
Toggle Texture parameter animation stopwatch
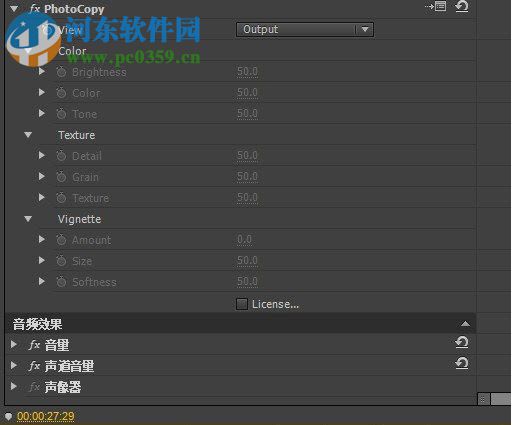pyautogui.click(x=61, y=198)
